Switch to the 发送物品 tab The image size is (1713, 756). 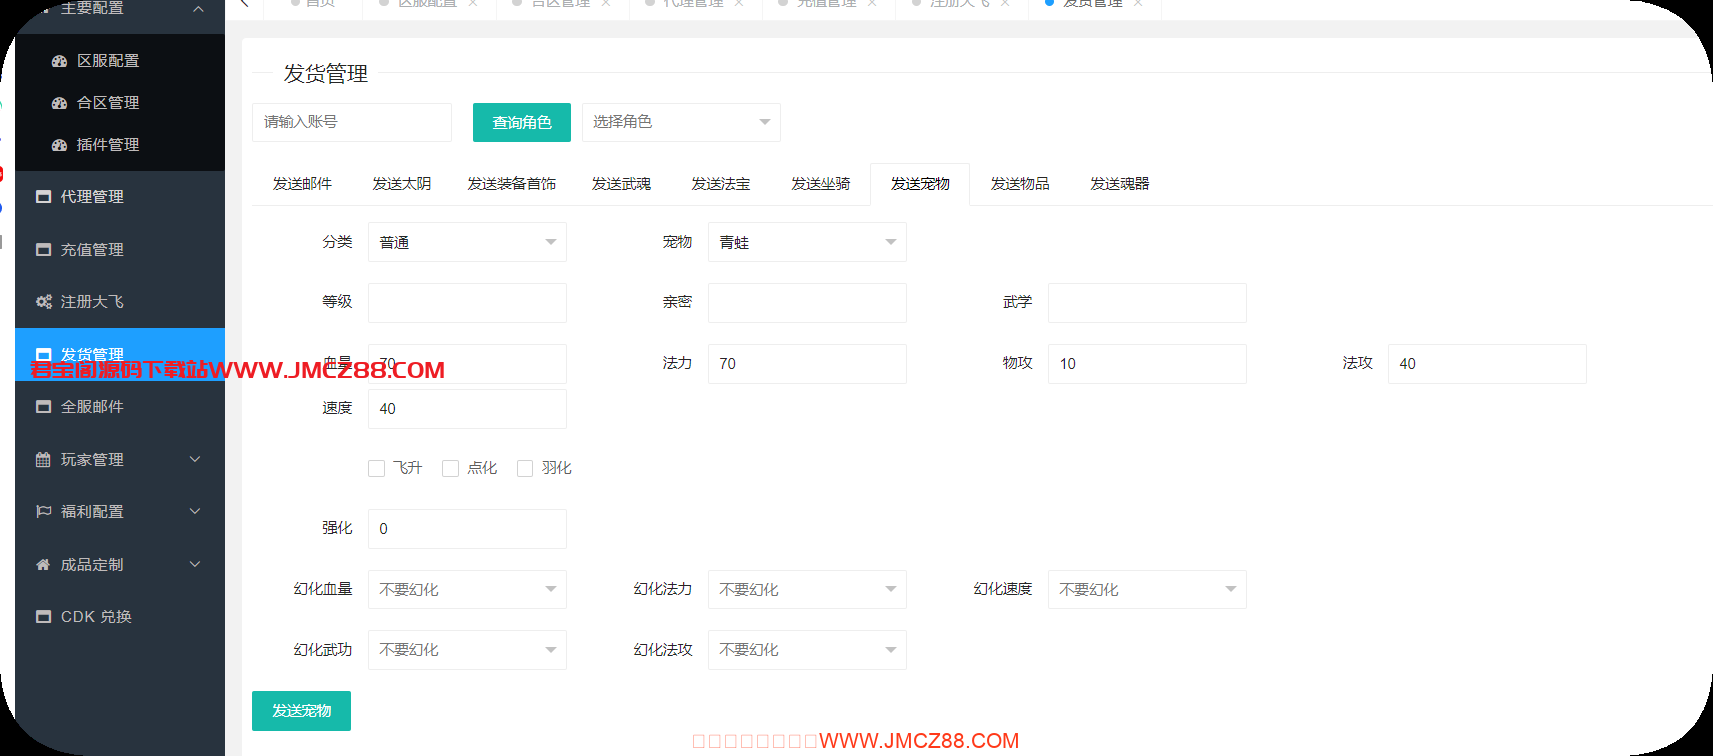coord(1020,184)
